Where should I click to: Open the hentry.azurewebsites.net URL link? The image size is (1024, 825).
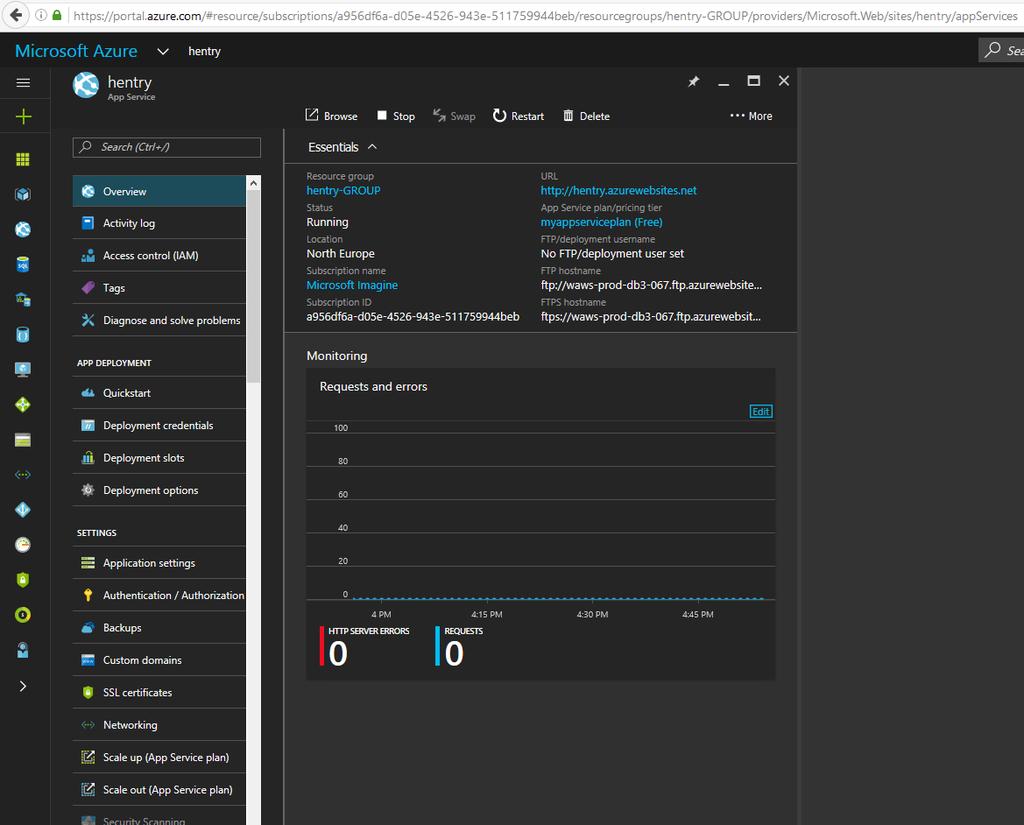click(618, 191)
